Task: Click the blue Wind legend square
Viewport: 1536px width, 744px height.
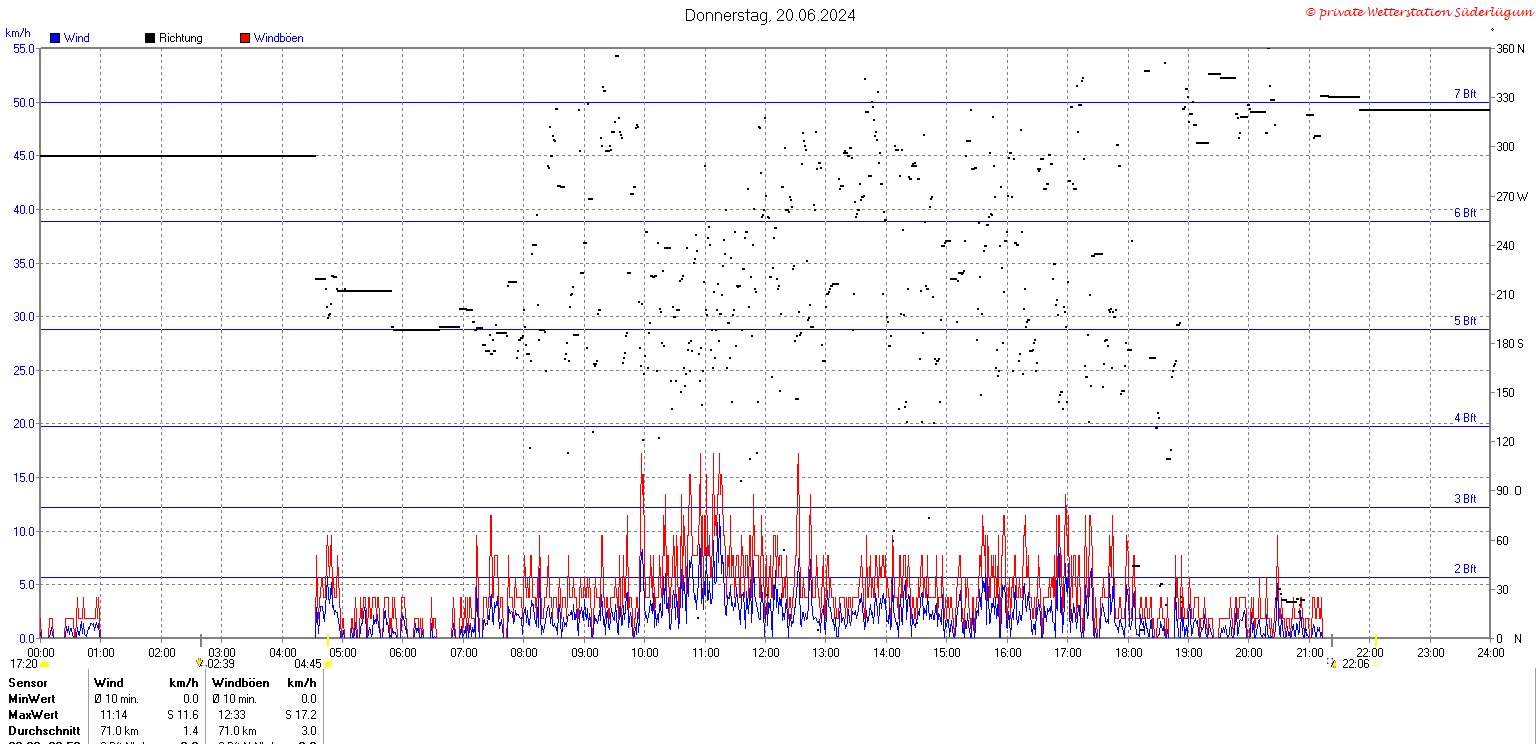Action: coord(55,38)
